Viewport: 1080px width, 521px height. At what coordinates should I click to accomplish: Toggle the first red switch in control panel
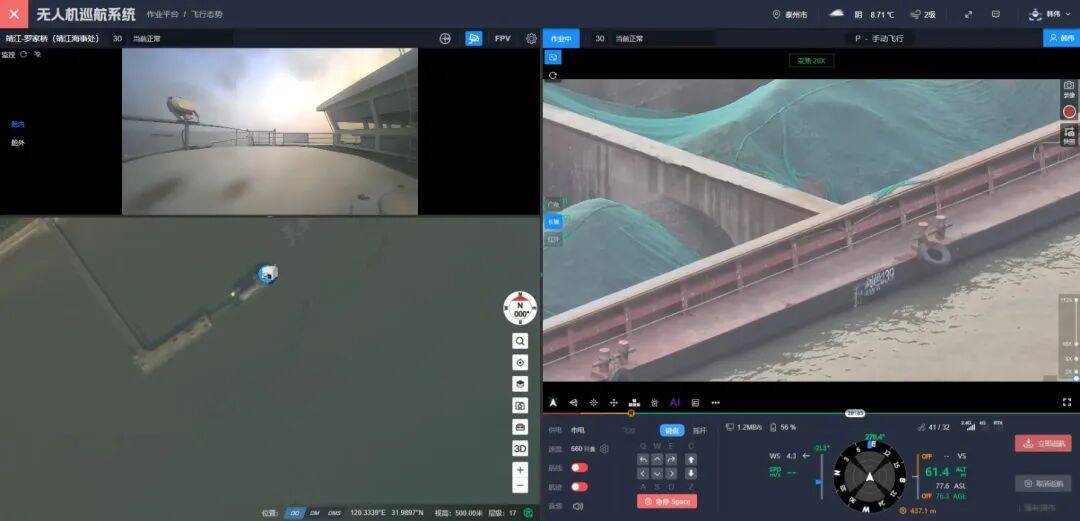pos(579,467)
